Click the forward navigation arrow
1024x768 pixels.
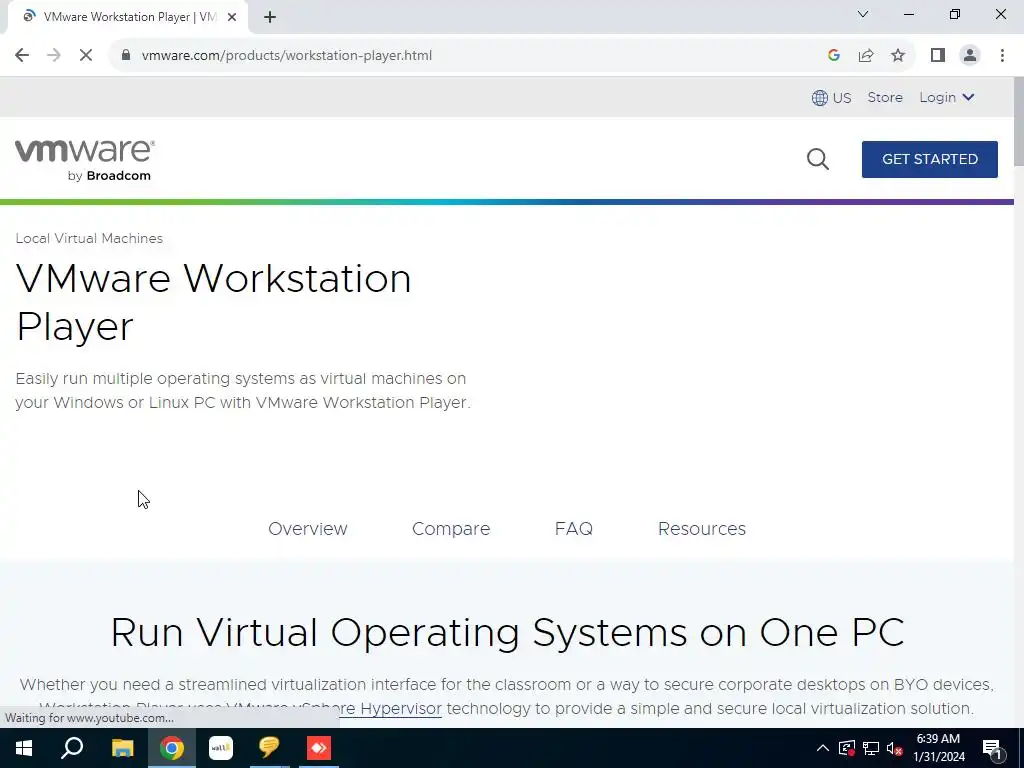point(54,56)
